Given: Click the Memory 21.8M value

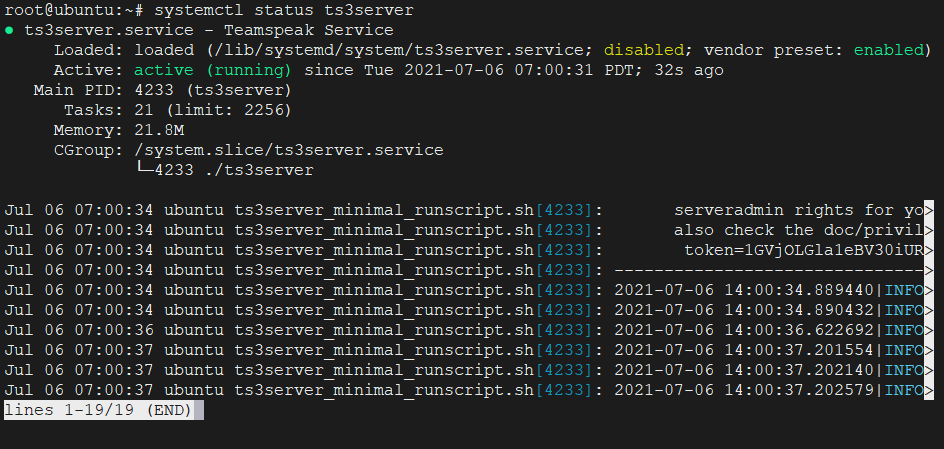Looking at the screenshot, I should (159, 130).
